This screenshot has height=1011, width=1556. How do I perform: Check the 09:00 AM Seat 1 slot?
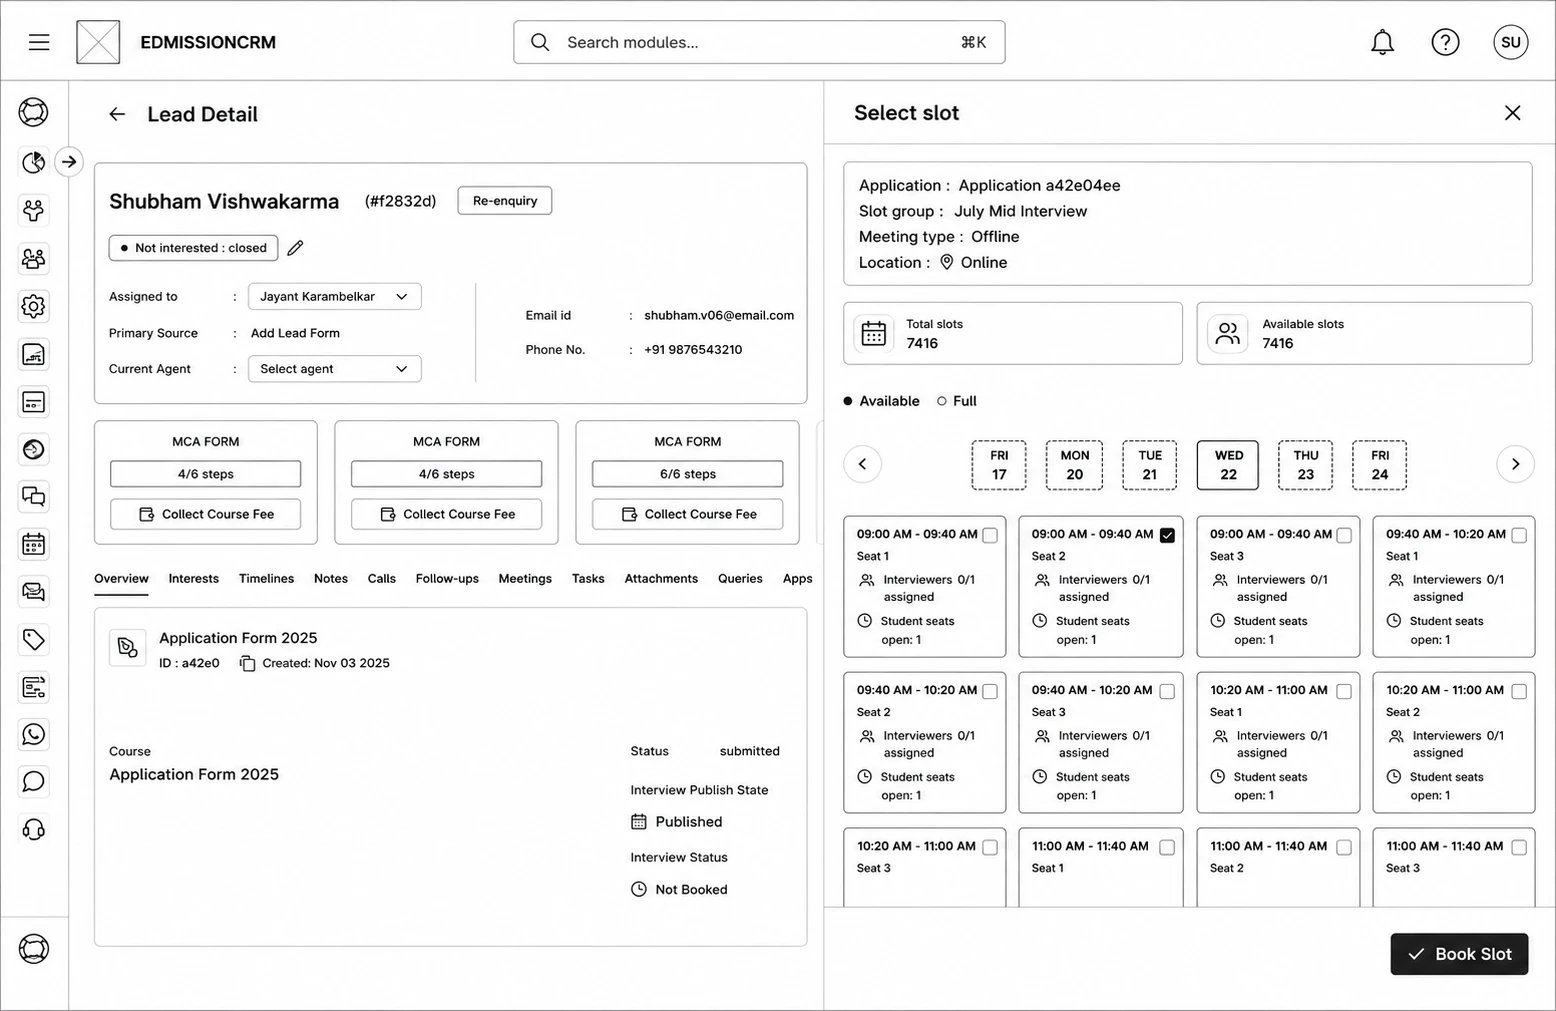[x=990, y=535]
